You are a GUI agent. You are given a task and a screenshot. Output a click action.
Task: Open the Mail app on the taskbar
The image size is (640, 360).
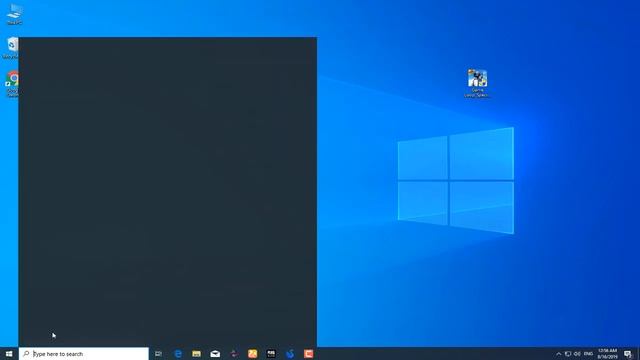215,353
